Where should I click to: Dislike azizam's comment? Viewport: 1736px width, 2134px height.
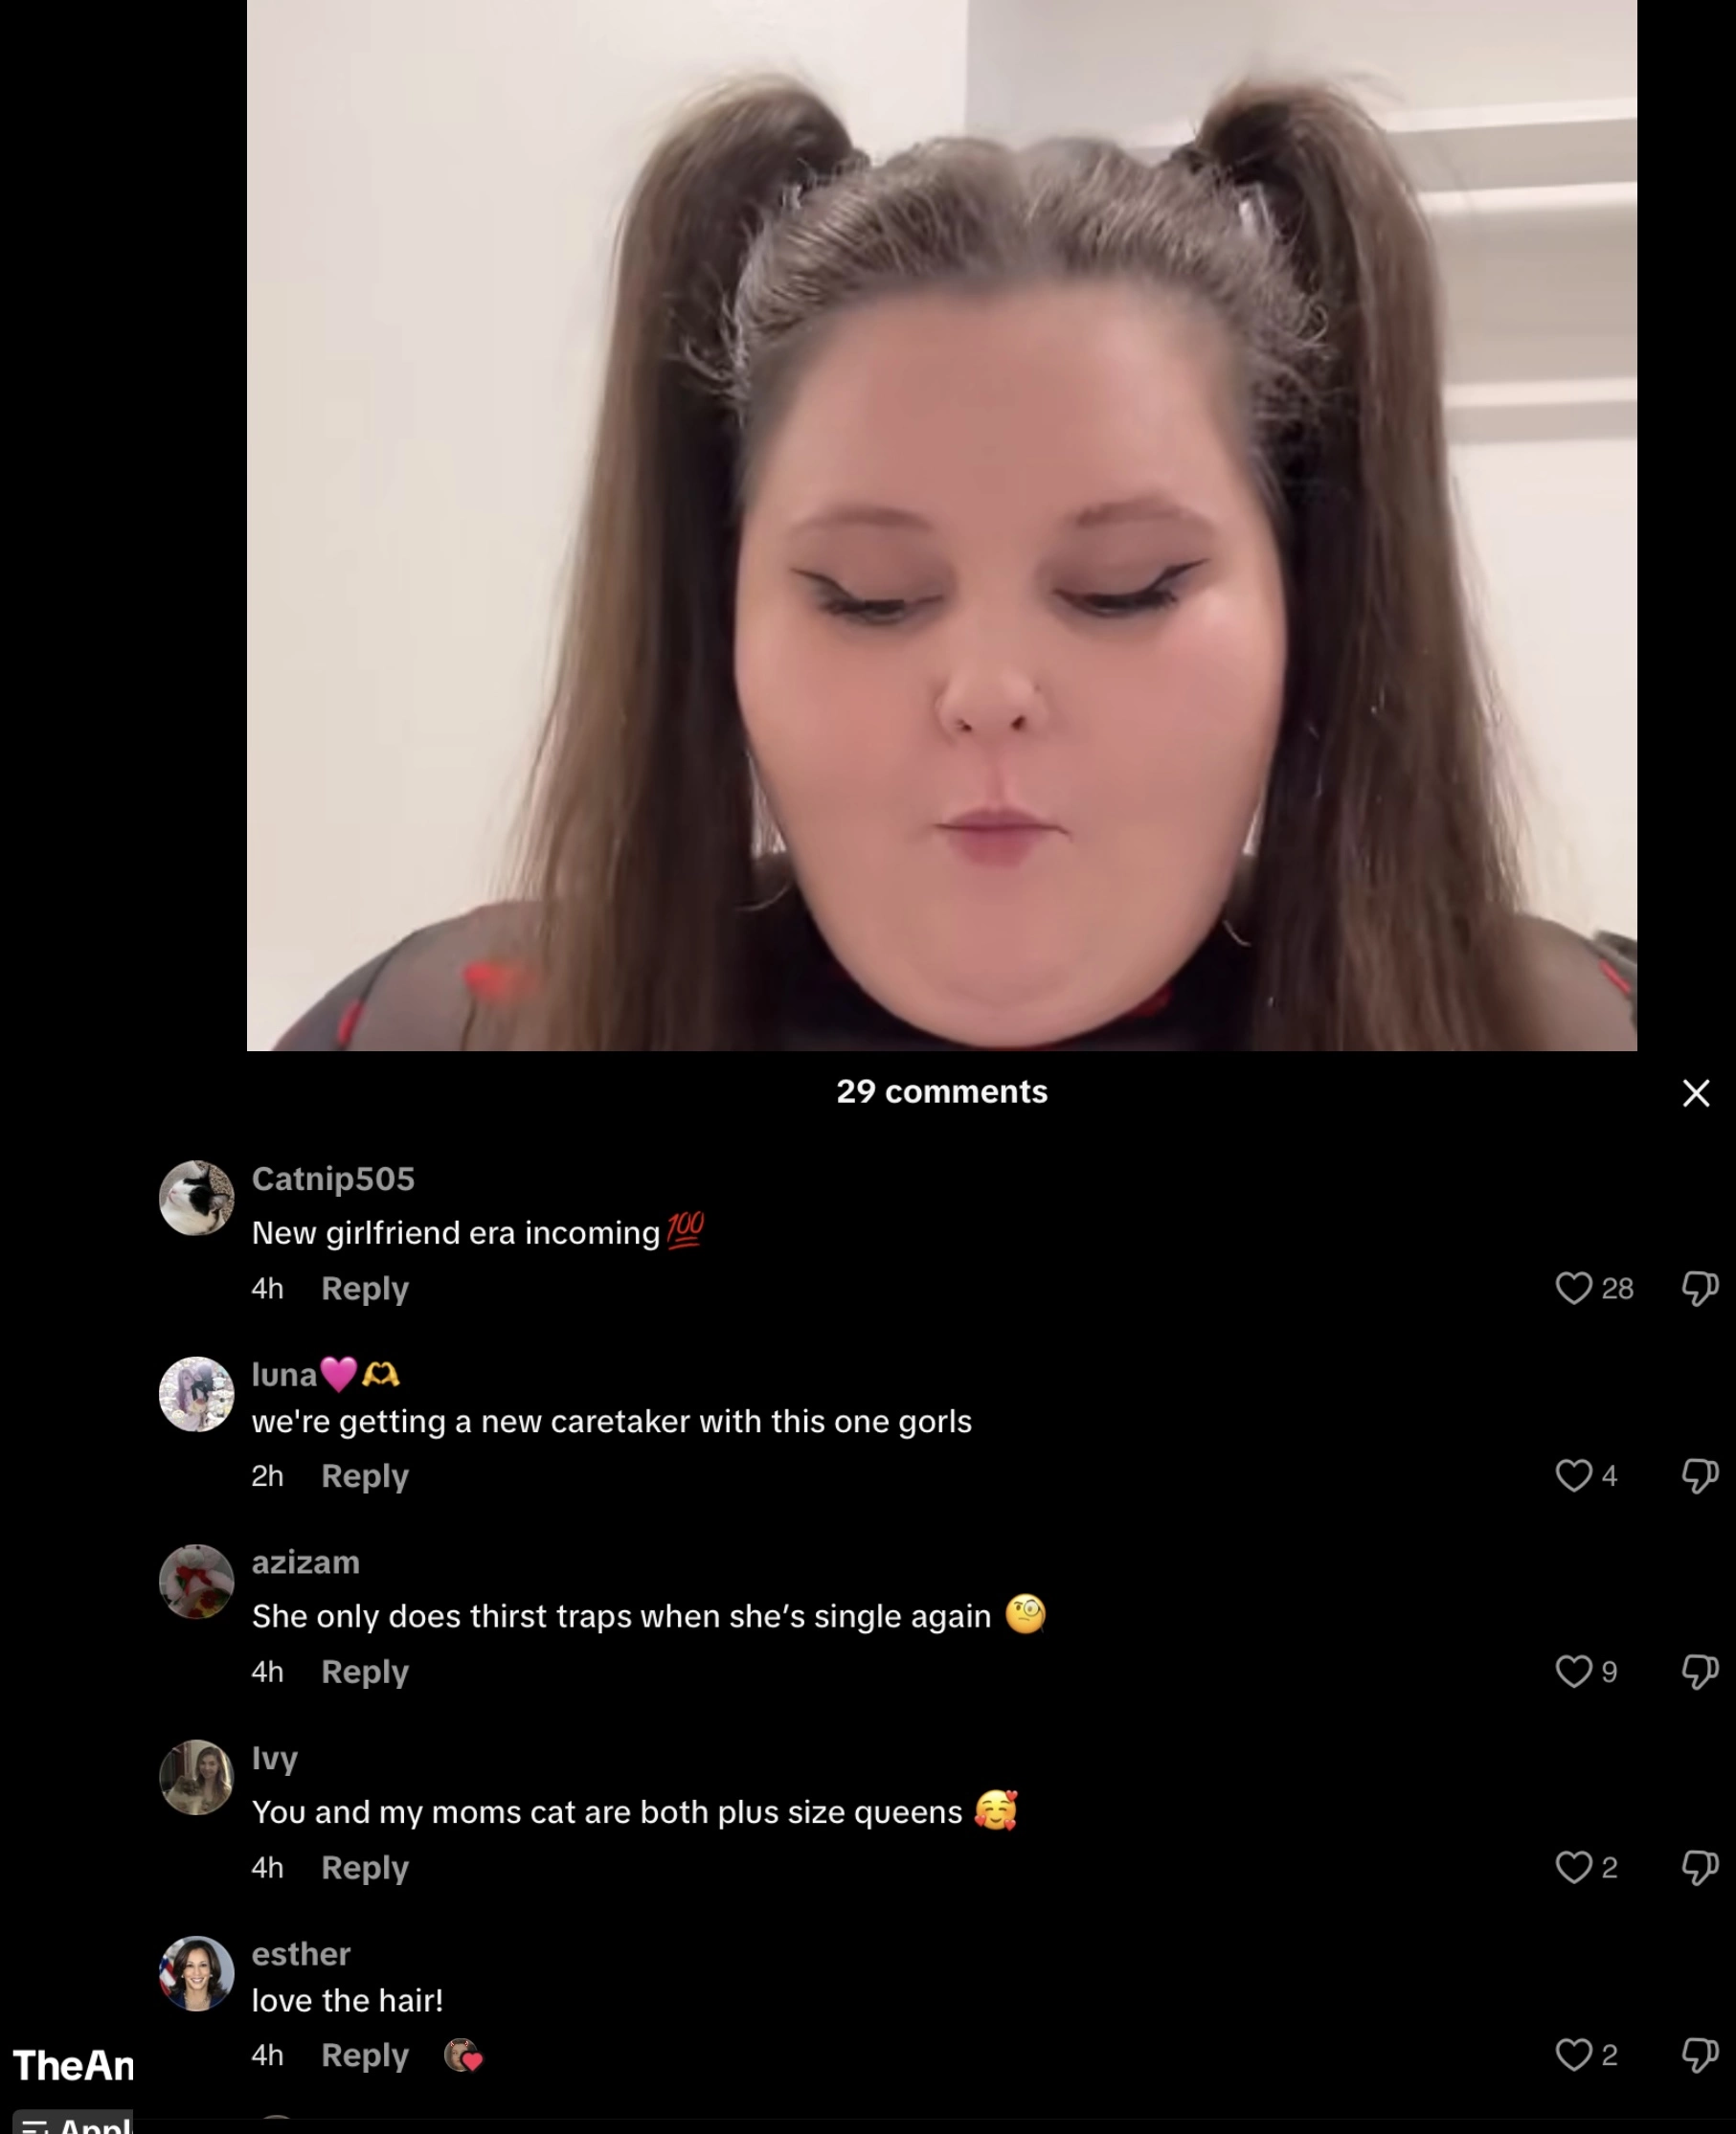(x=1700, y=1671)
